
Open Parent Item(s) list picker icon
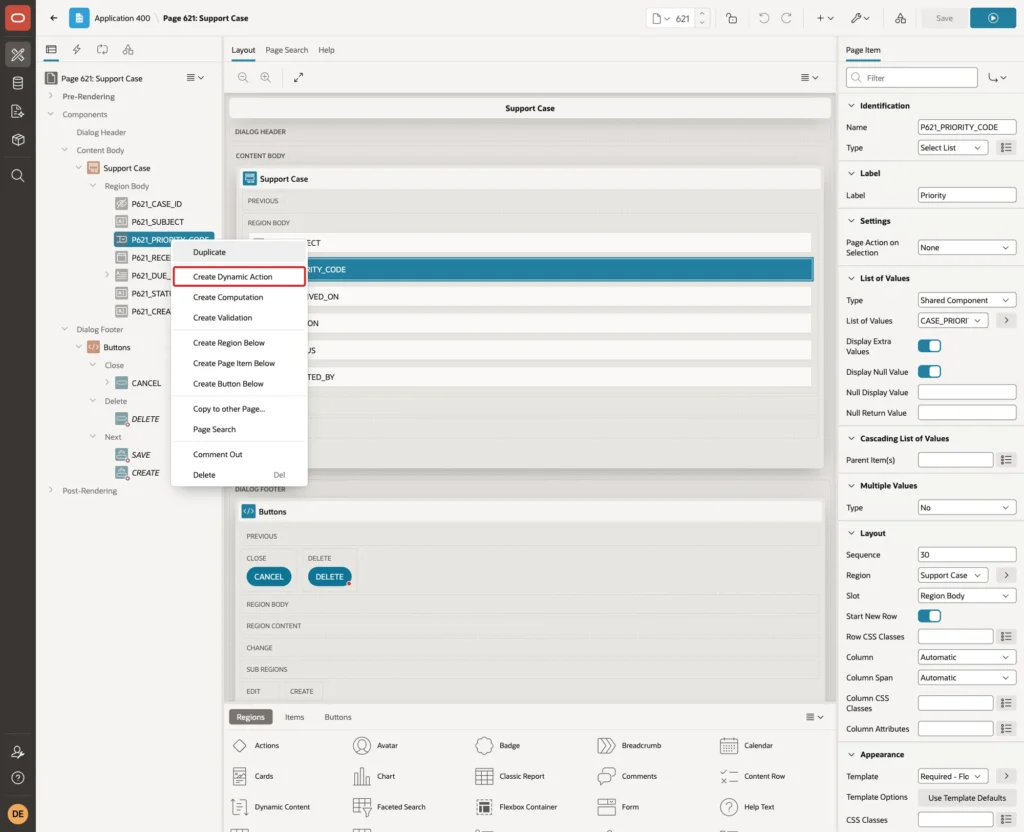point(1006,460)
